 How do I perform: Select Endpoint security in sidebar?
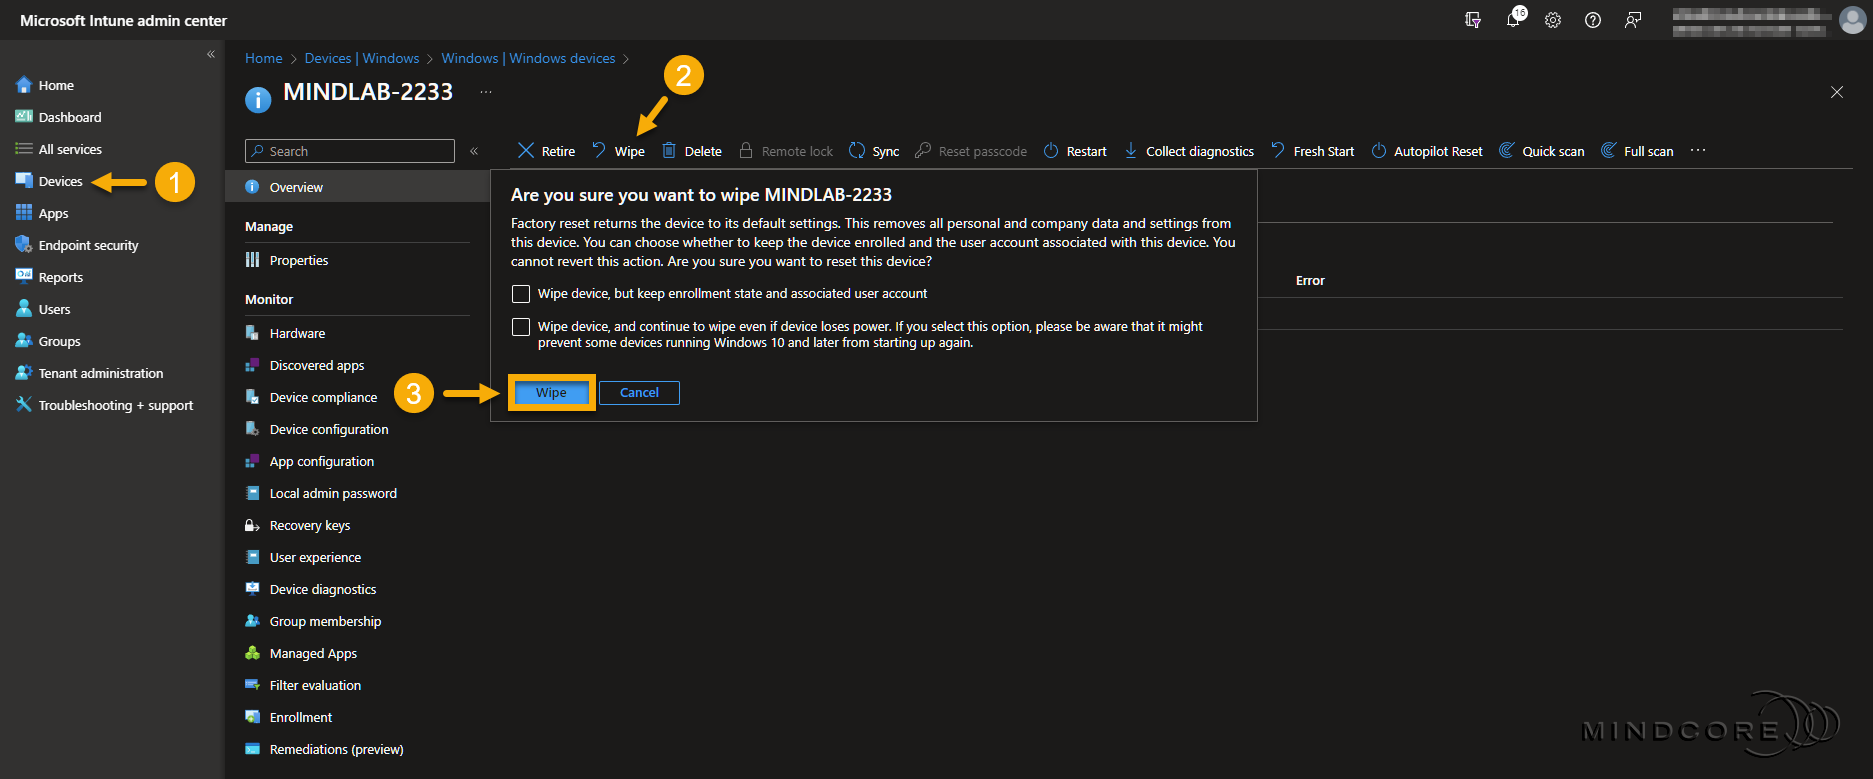tap(88, 245)
